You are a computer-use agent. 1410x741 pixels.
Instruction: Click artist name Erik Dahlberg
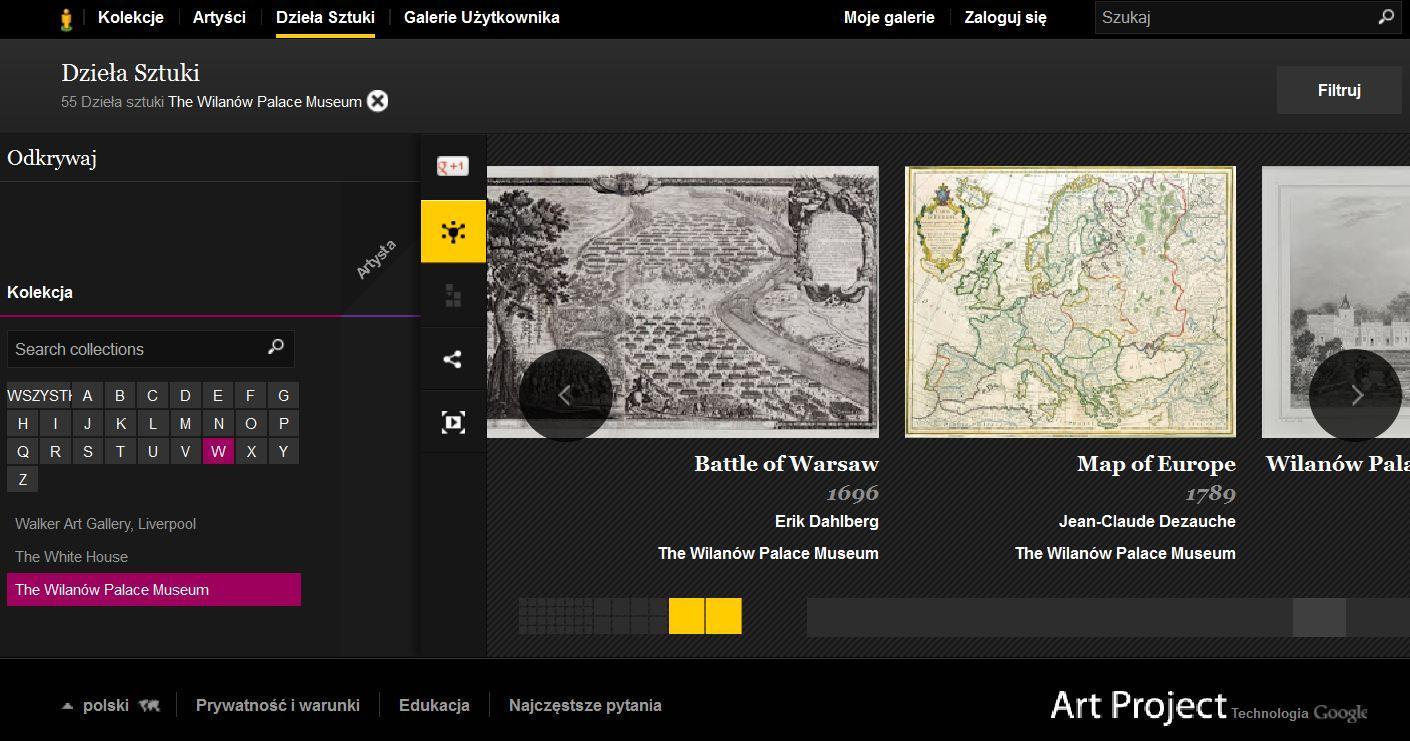click(827, 521)
